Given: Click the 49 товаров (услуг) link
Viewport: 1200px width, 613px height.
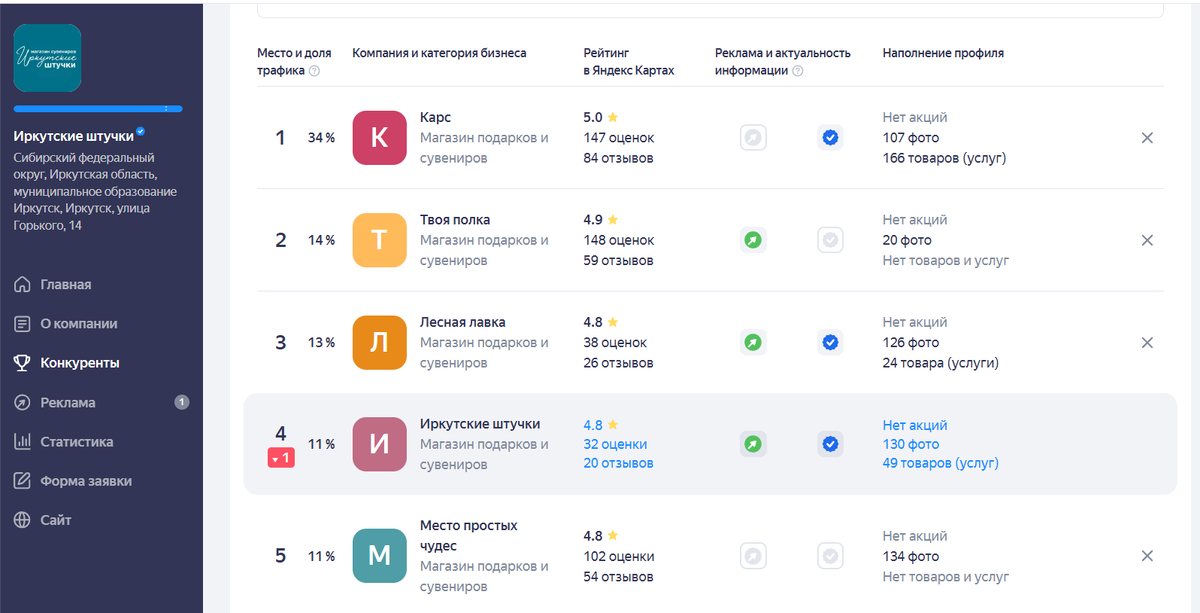Looking at the screenshot, I should click(x=940, y=463).
